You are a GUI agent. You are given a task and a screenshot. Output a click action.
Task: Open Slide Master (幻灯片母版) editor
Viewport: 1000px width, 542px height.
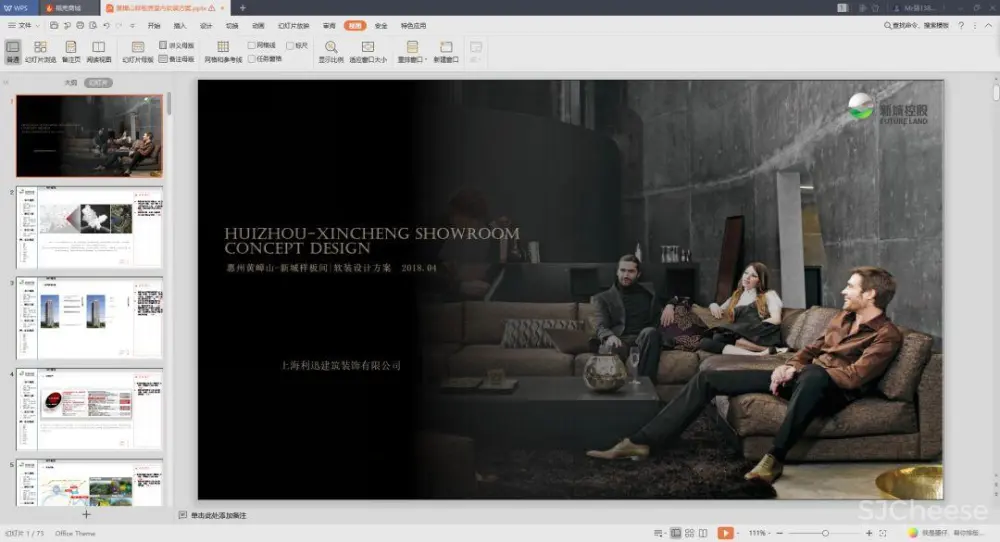[x=138, y=51]
